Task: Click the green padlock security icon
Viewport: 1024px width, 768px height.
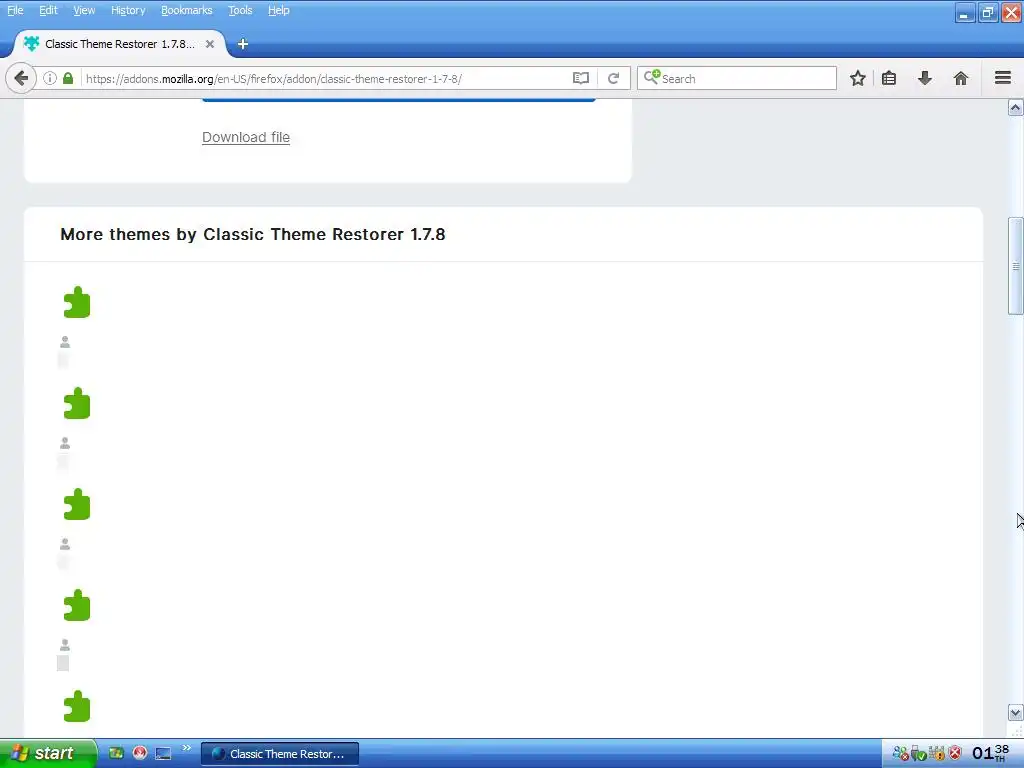Action: pos(67,78)
